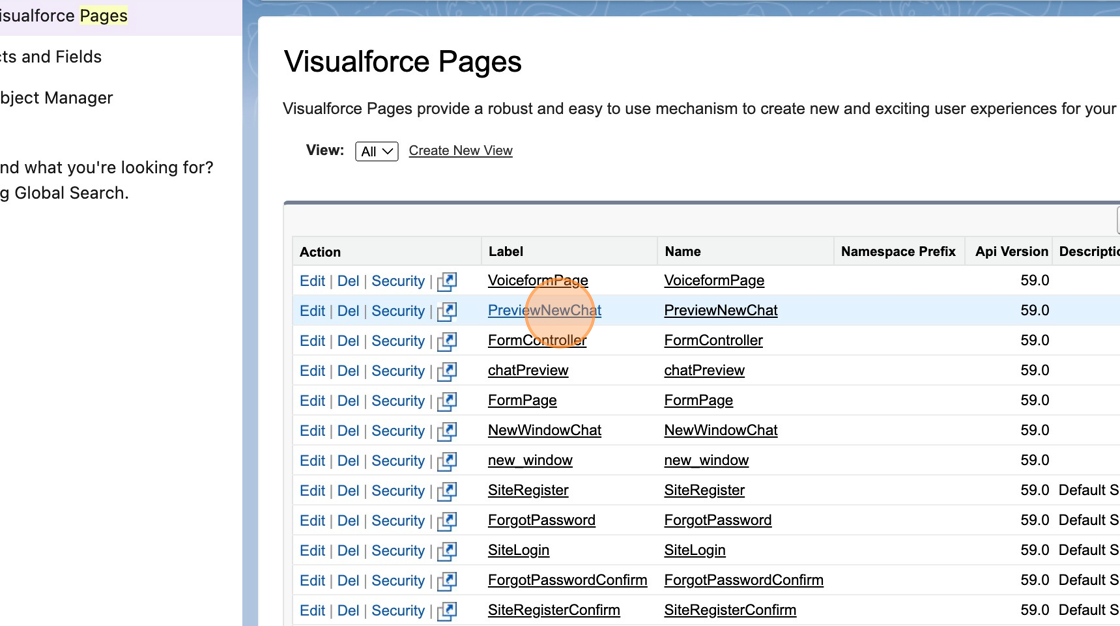
Task: Delete the FormController page
Action: pos(348,341)
